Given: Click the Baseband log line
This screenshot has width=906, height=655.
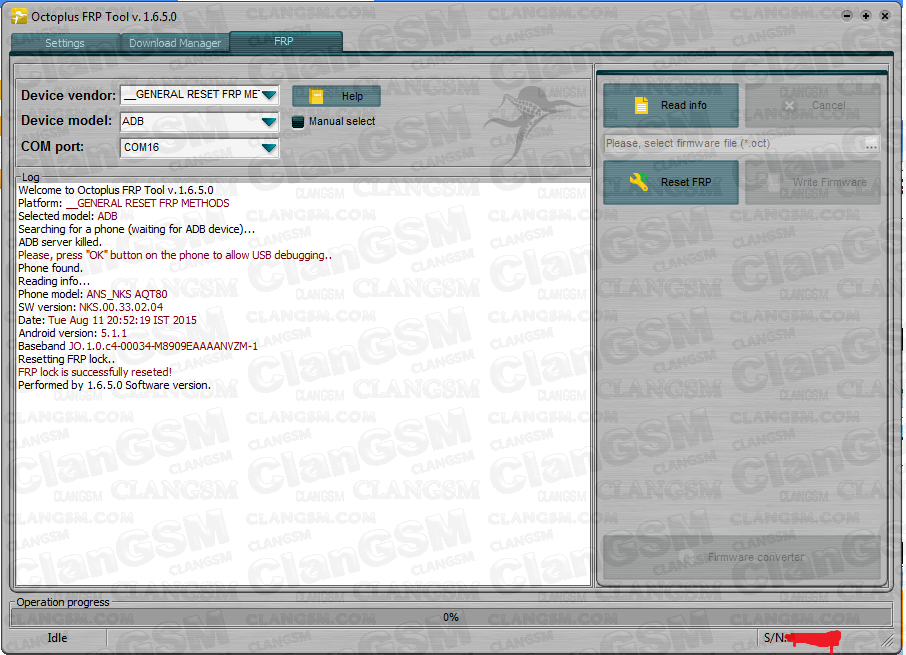Looking at the screenshot, I should tap(138, 346).
